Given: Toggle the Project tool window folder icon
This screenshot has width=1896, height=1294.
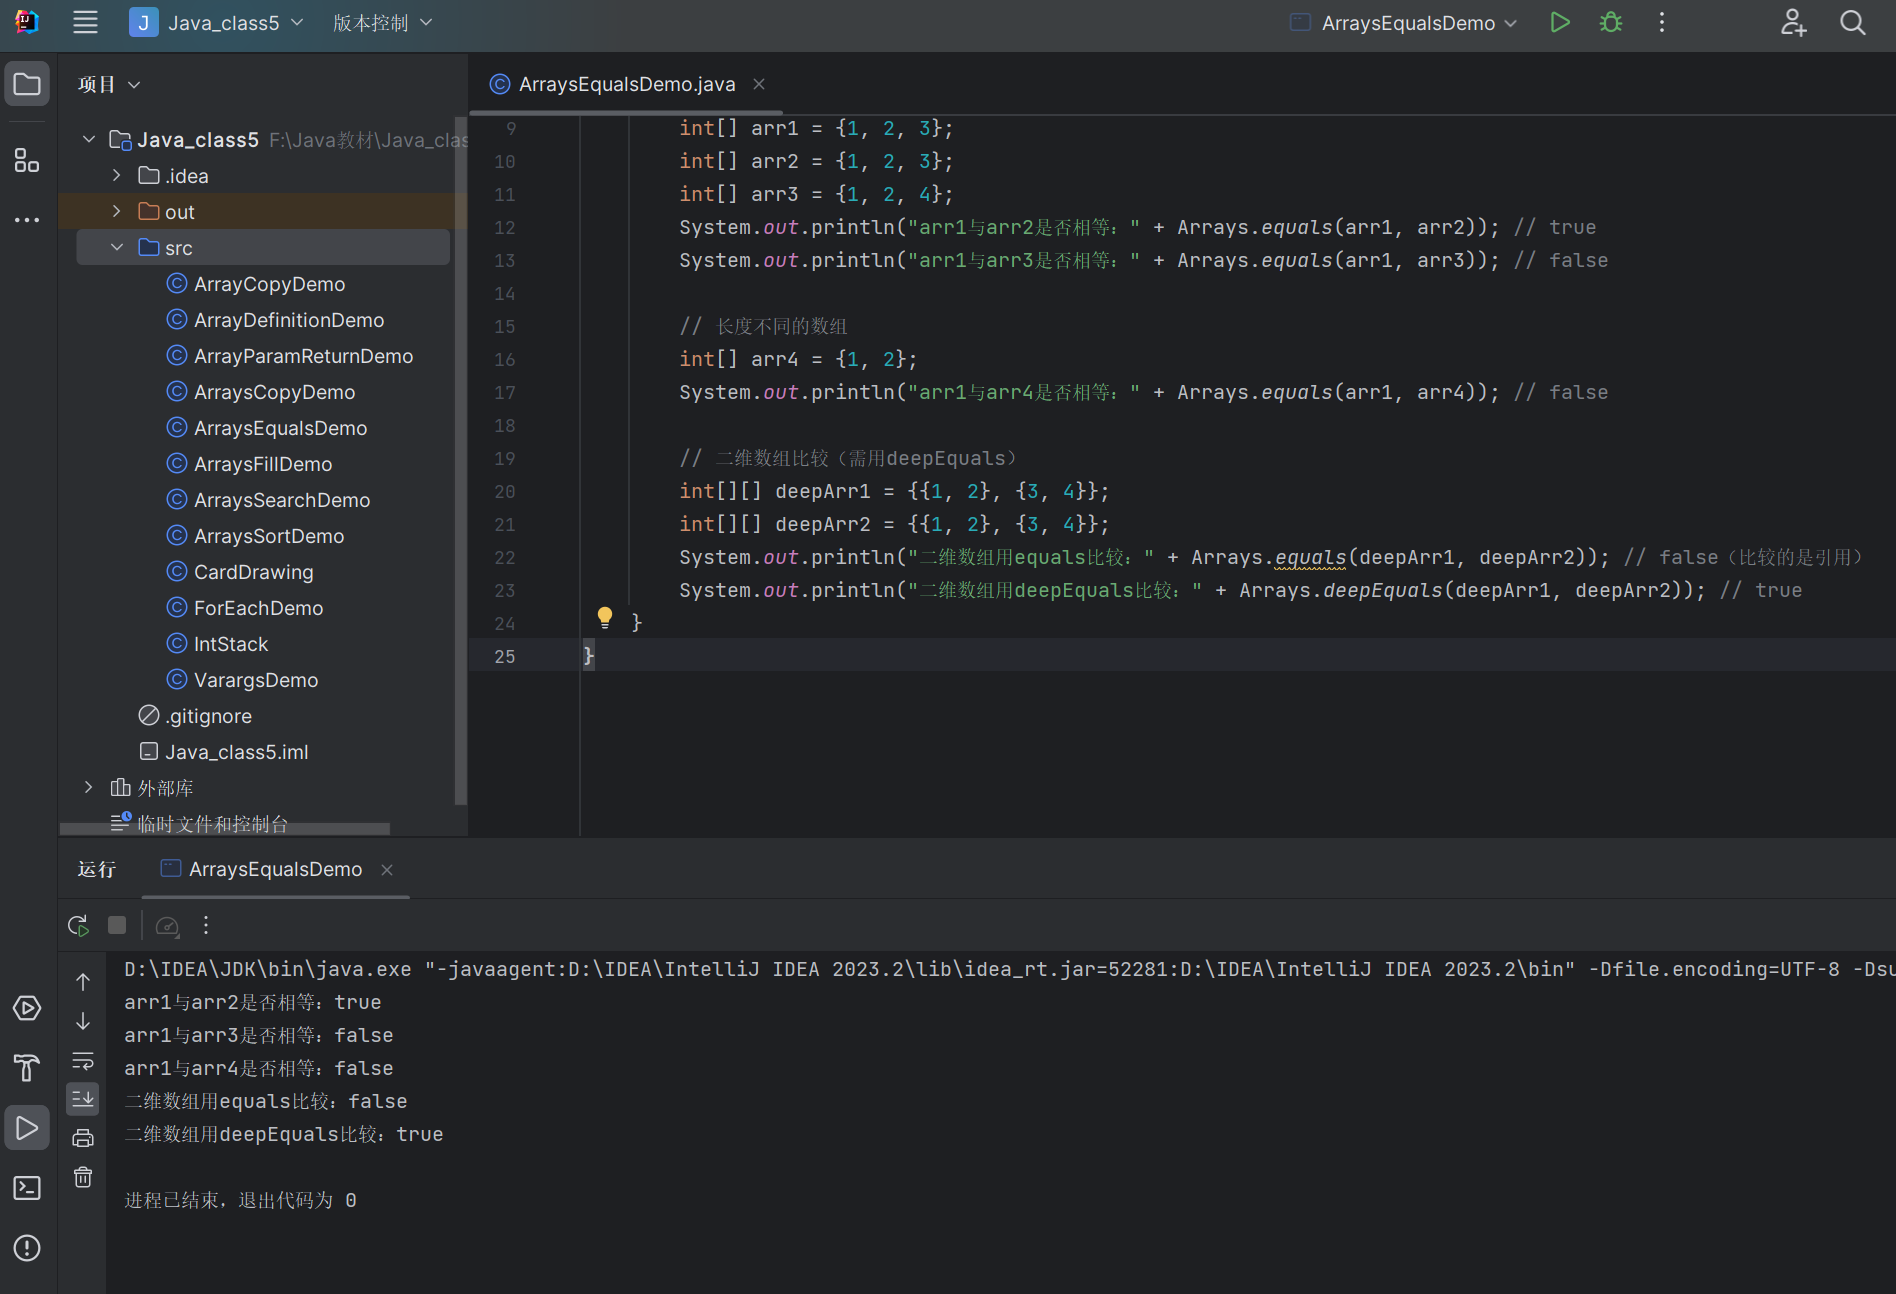Looking at the screenshot, I should 27,84.
